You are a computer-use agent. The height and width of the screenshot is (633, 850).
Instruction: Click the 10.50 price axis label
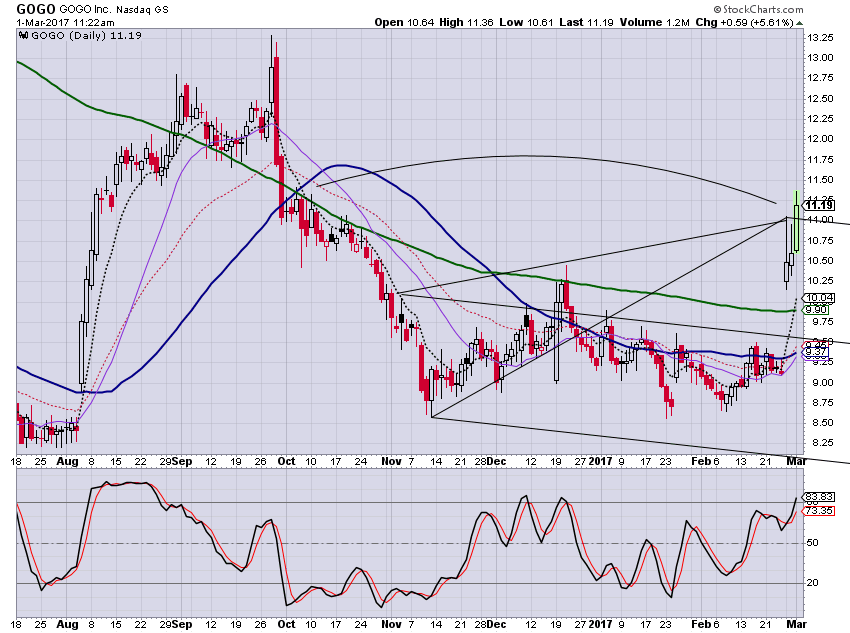[x=821, y=261]
